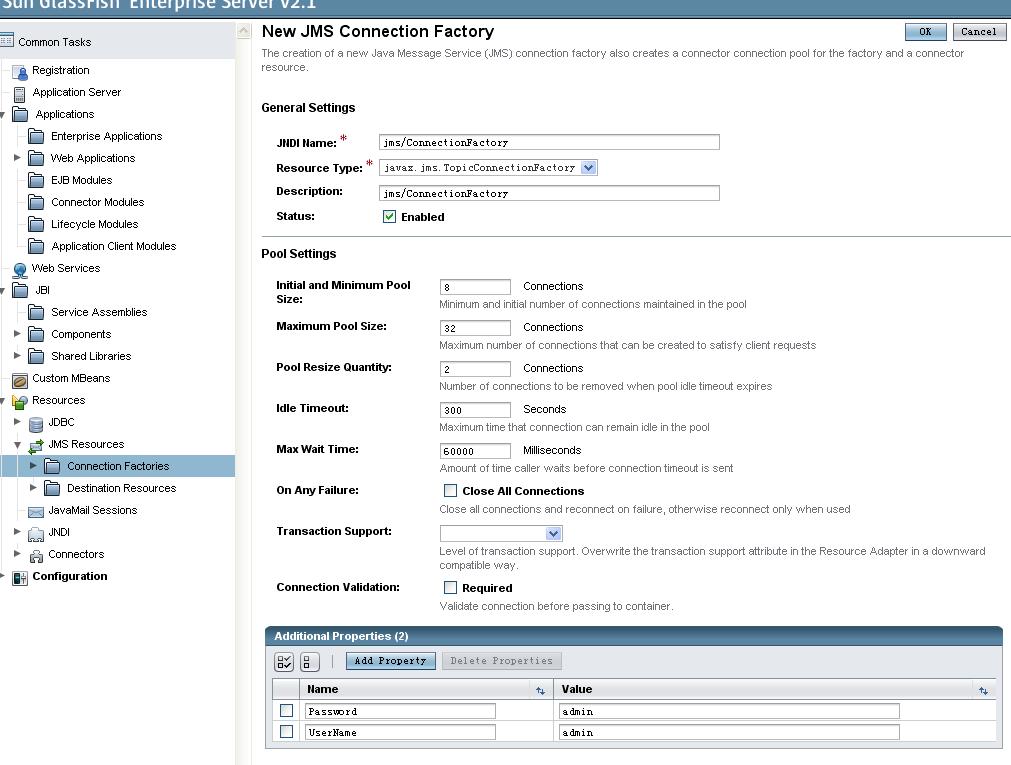Check the Close All Connections checkbox
1011x765 pixels.
[x=450, y=491]
